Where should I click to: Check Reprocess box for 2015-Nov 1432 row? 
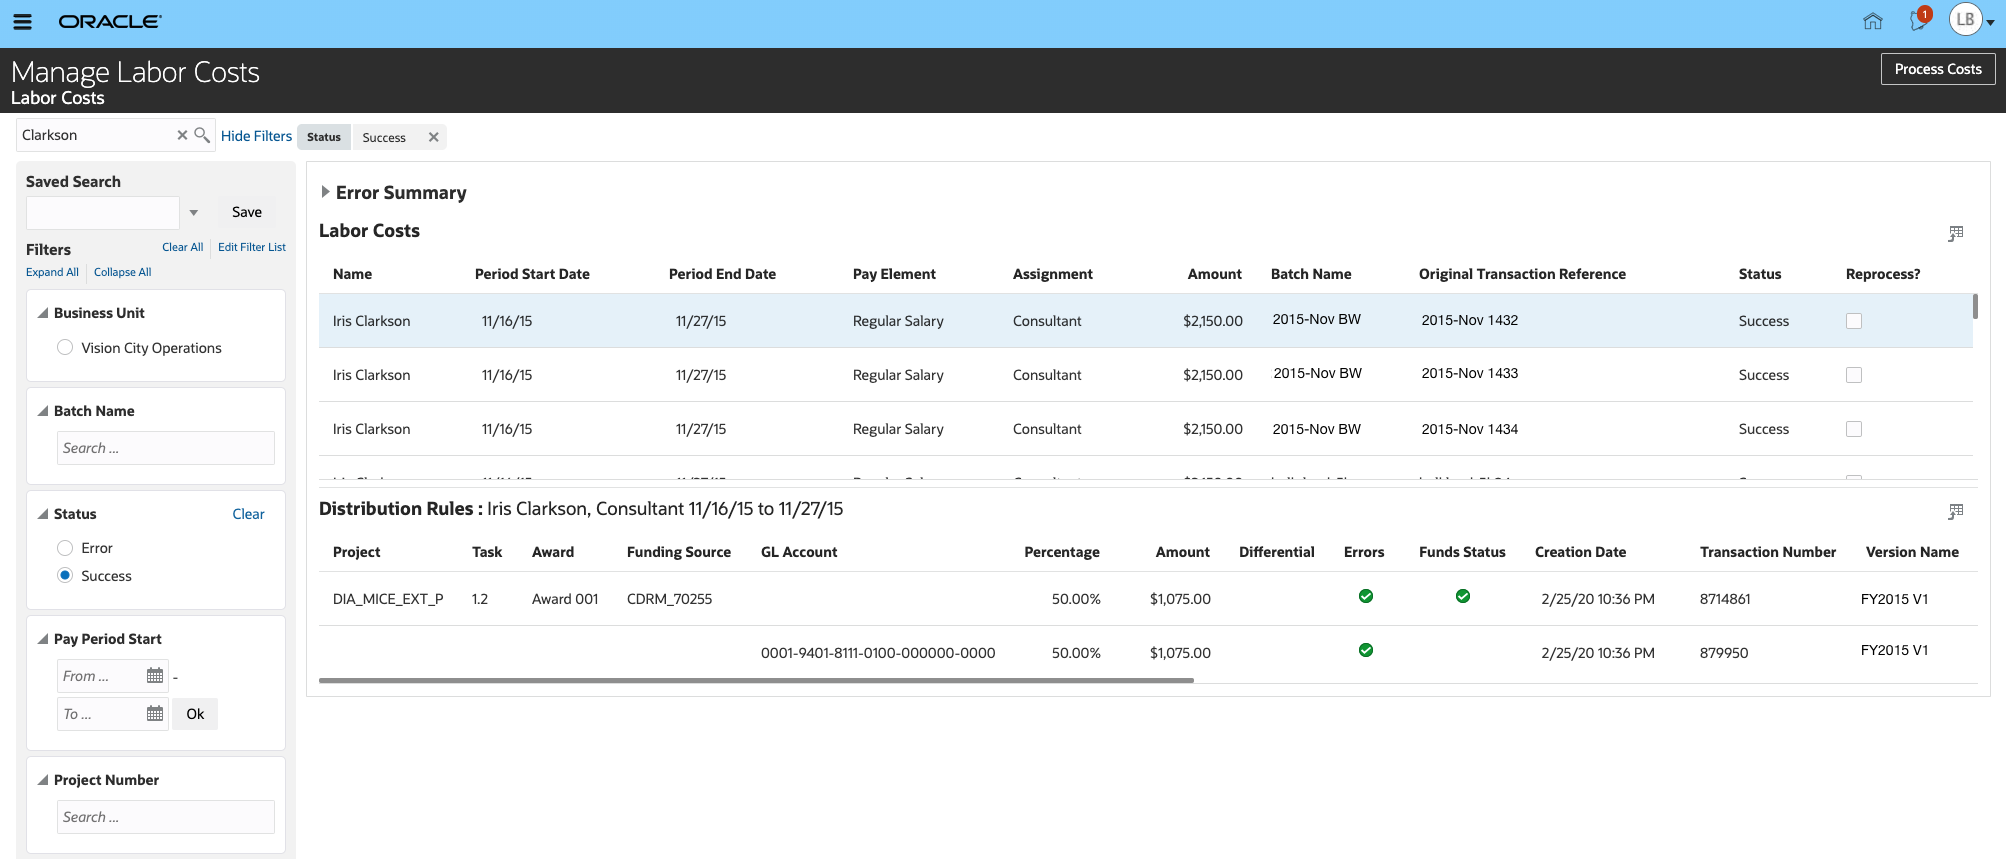(1853, 321)
